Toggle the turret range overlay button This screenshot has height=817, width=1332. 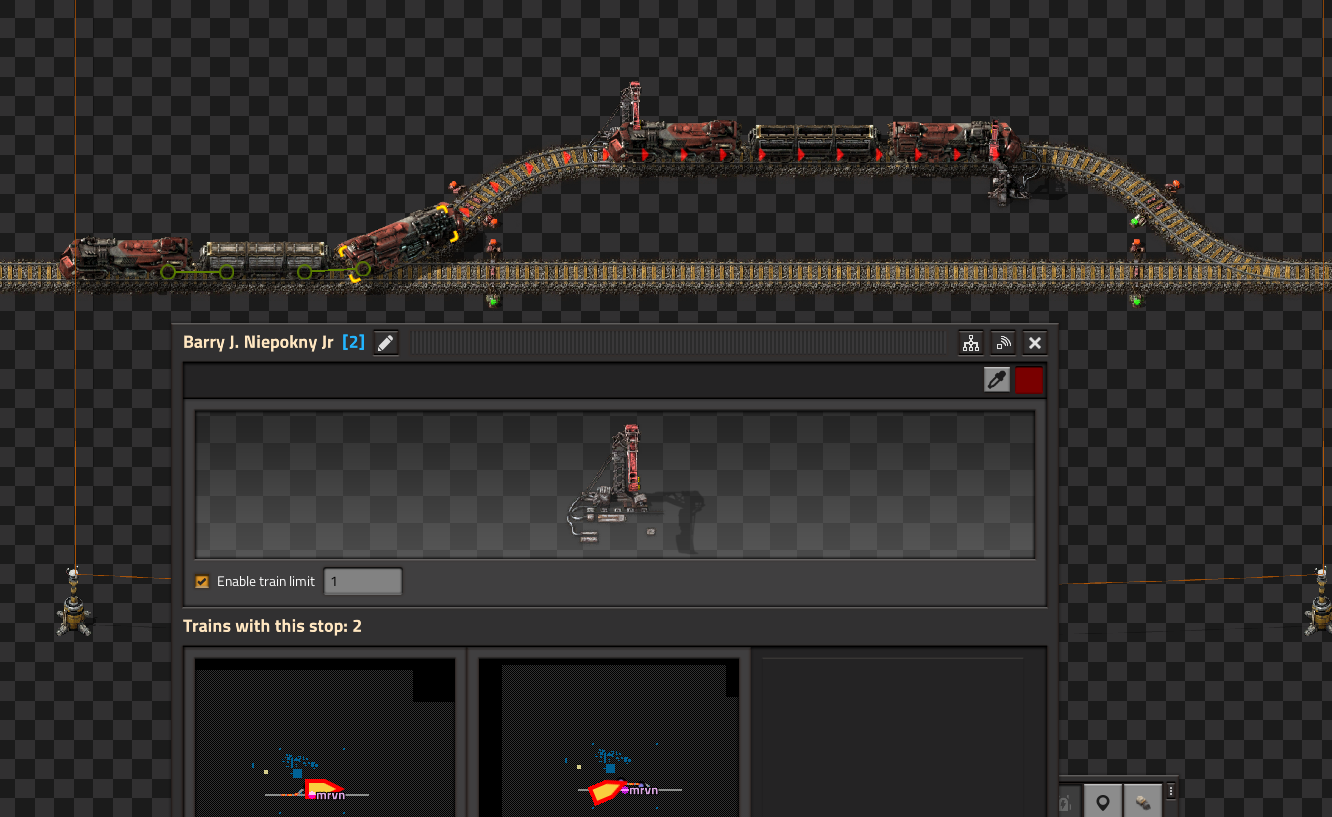[1141, 802]
